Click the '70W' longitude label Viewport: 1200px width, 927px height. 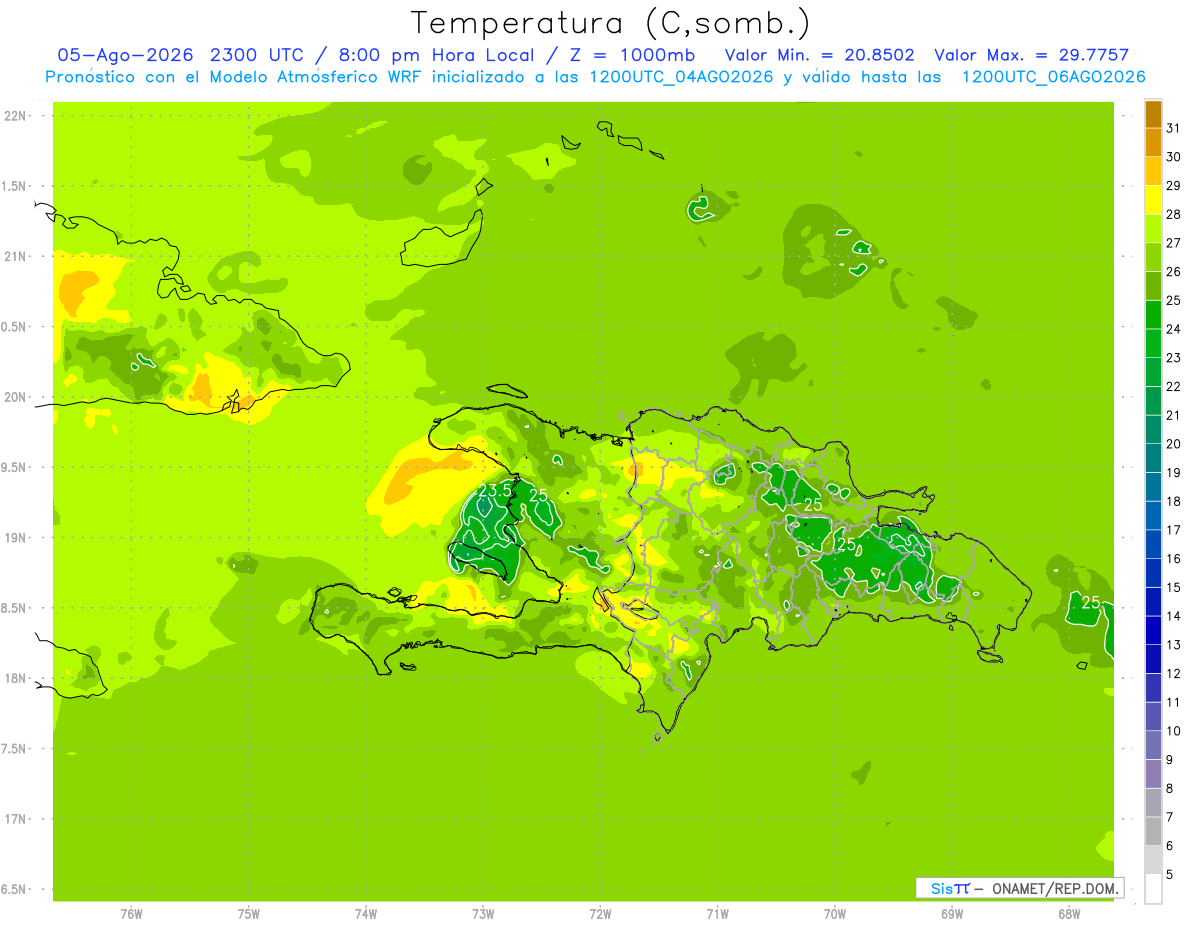835,914
